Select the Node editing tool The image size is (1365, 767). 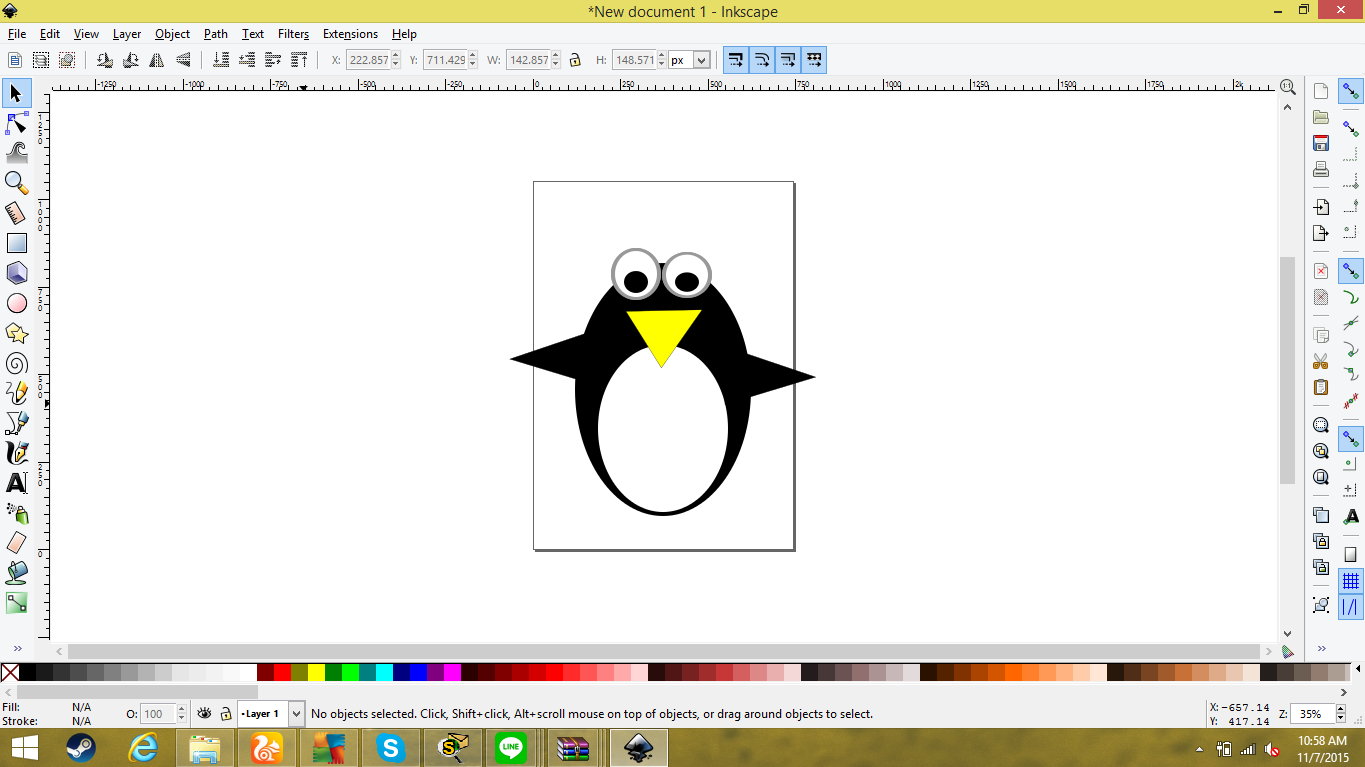[x=17, y=124]
